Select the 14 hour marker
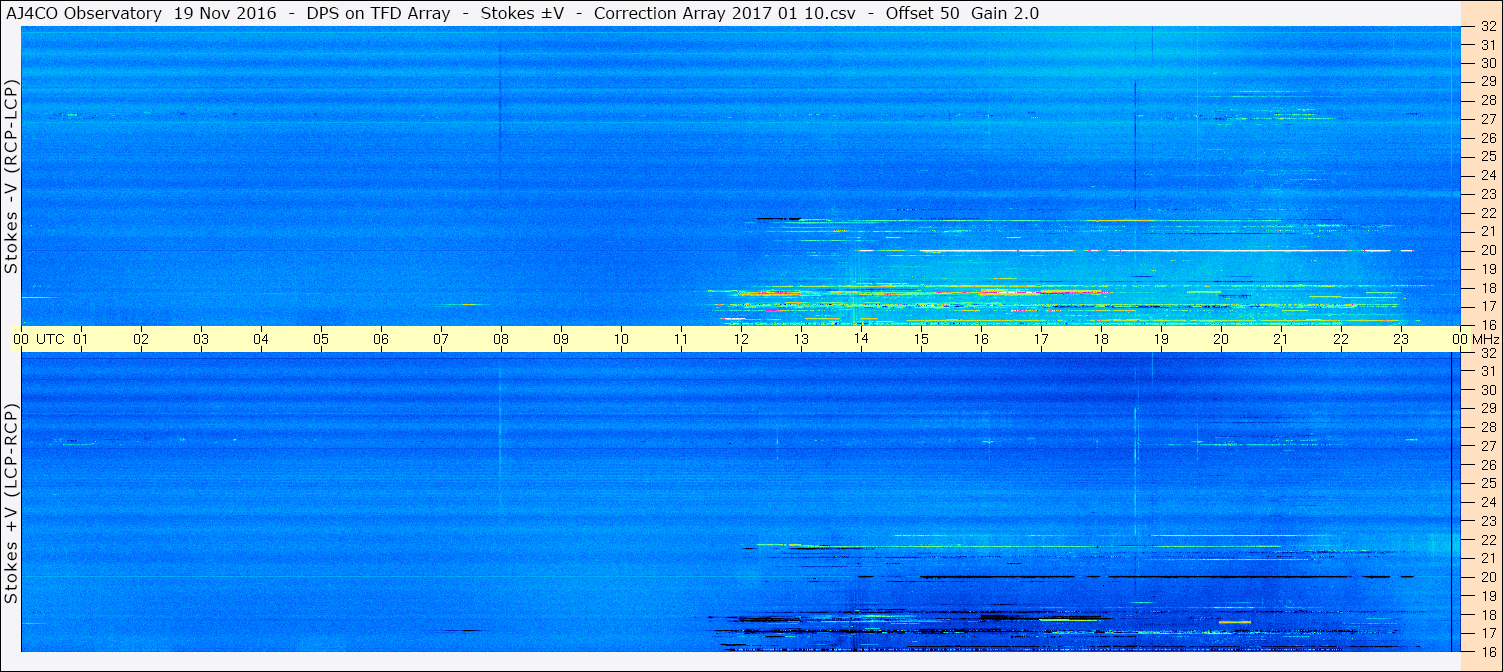This screenshot has width=1503, height=672. point(862,339)
